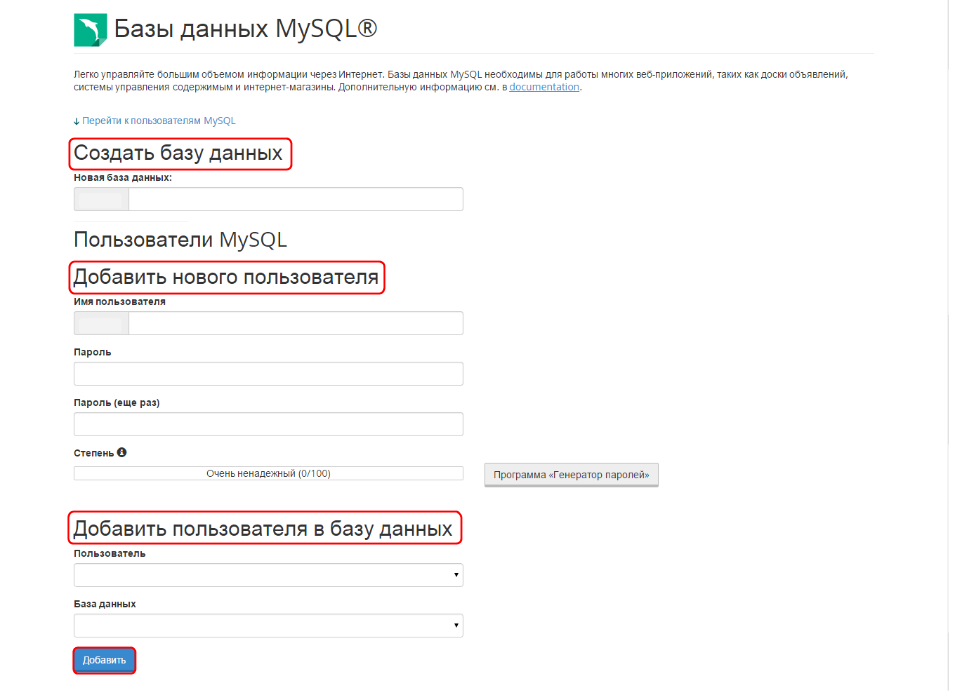957x700 pixels.
Task: Expand the База данных dropdown
Action: pyautogui.click(x=268, y=626)
